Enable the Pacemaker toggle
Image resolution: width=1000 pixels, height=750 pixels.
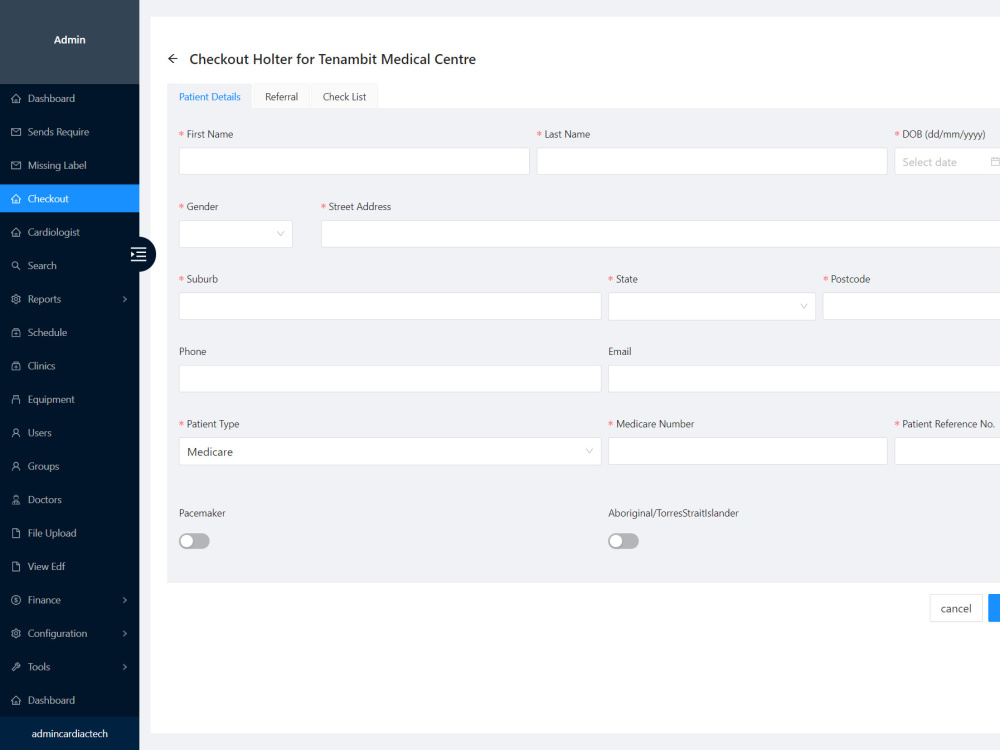(194, 540)
